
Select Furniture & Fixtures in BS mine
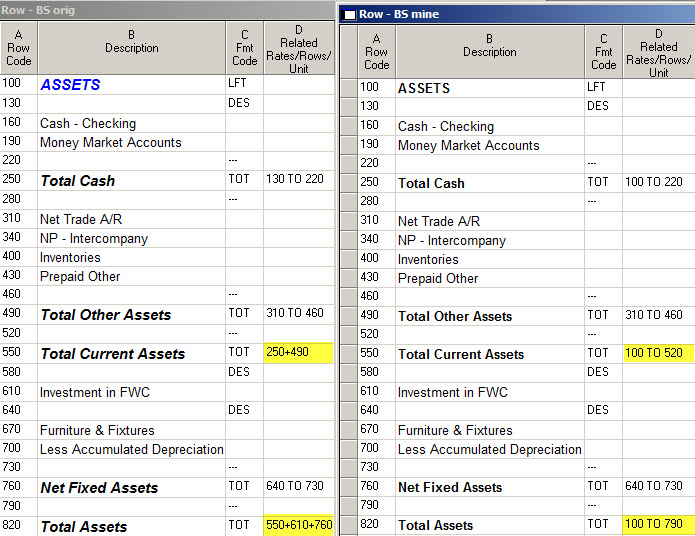coord(455,430)
